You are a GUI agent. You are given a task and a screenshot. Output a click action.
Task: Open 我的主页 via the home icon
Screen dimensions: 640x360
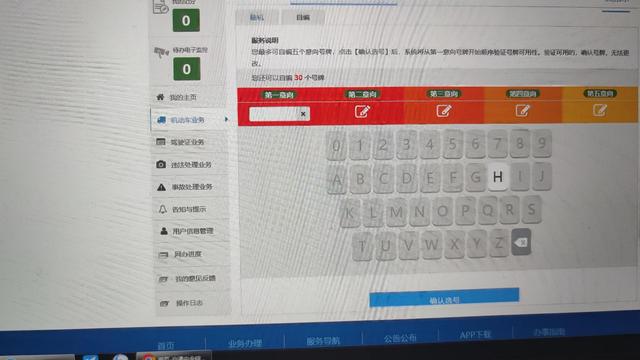click(160, 97)
